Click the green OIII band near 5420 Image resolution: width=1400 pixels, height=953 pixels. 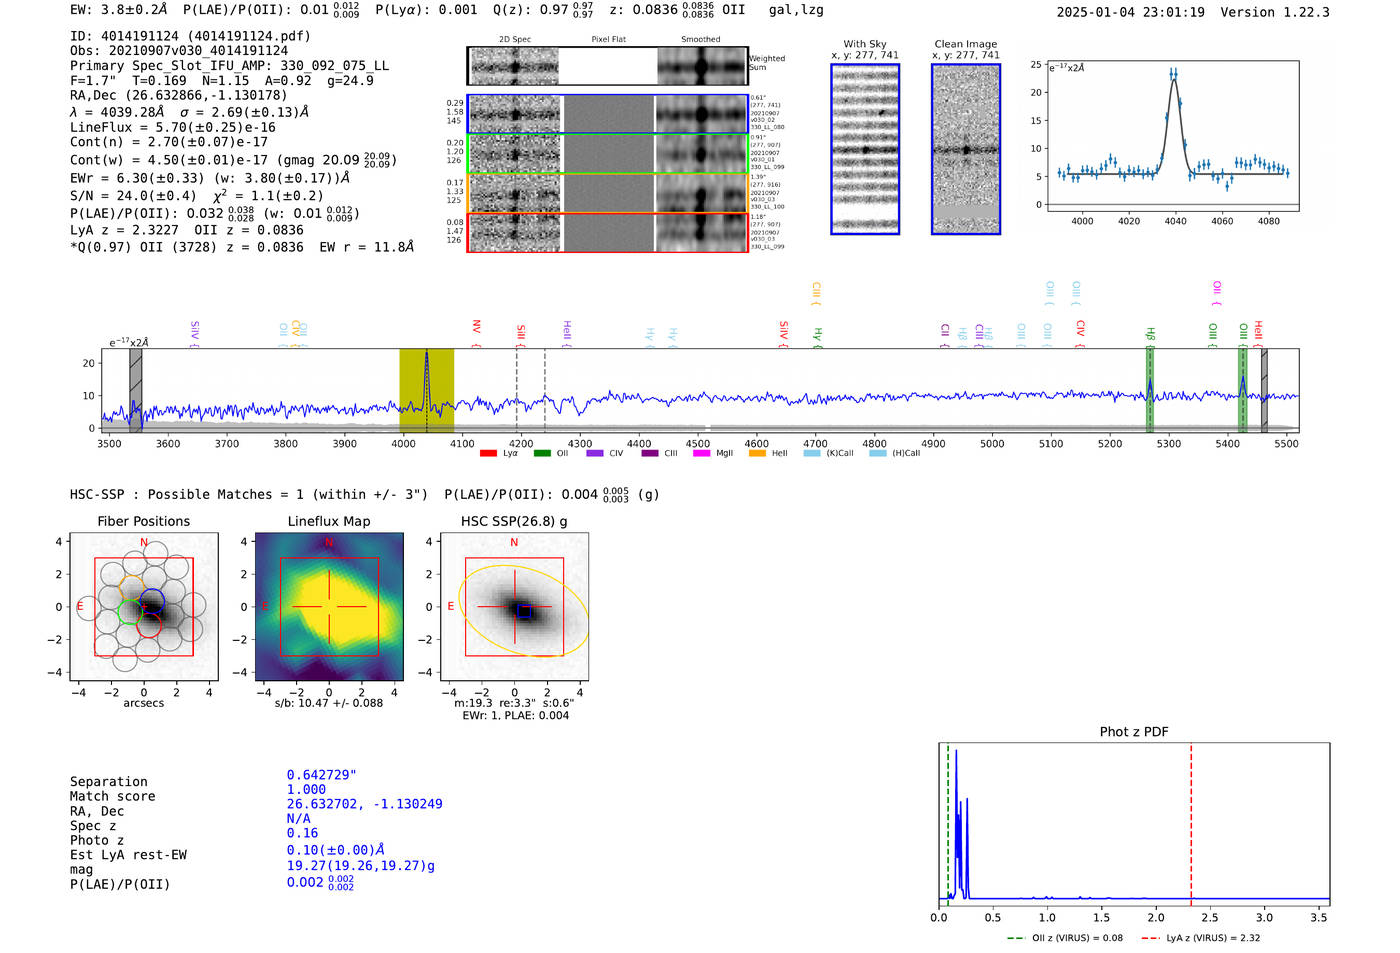(1243, 390)
